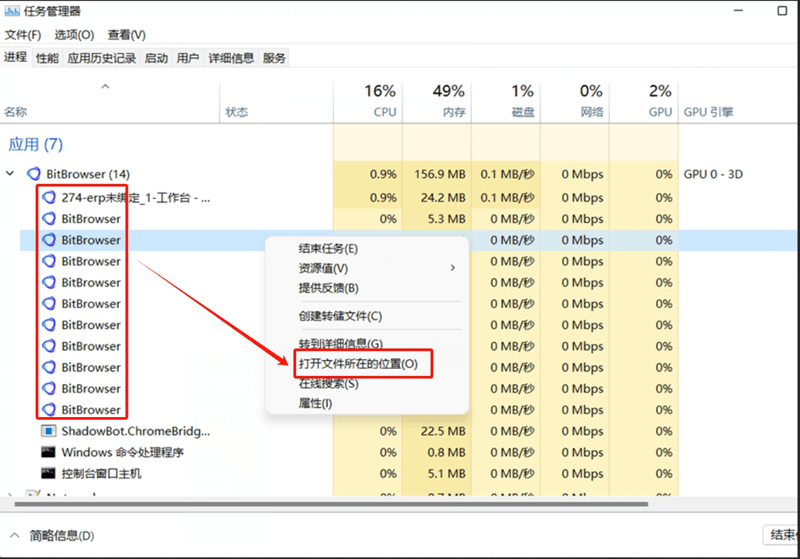Screen dimensions: 800x559
Task: Click the highlighted BitBrowser process icon
Action: tap(49, 240)
